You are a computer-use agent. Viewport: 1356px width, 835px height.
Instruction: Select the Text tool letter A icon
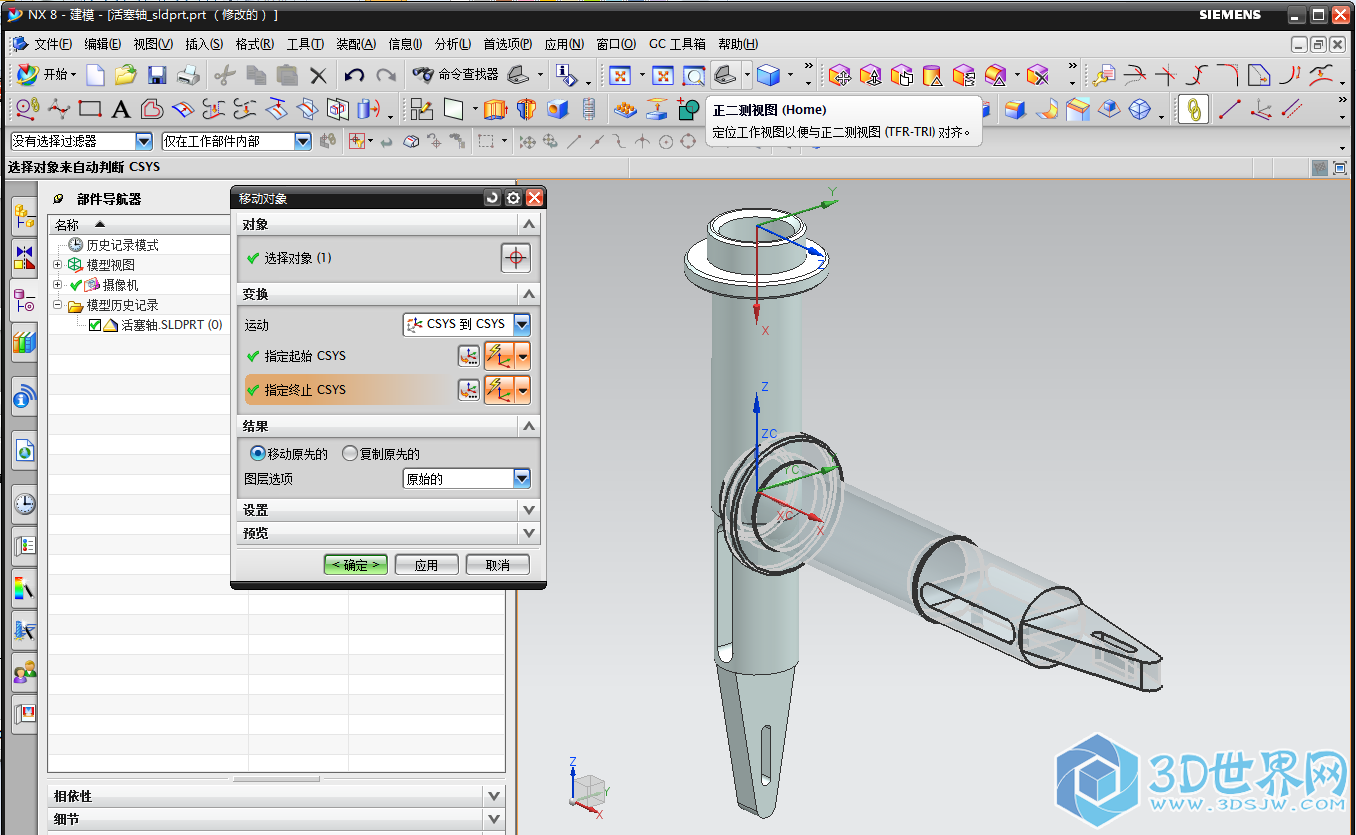(121, 109)
